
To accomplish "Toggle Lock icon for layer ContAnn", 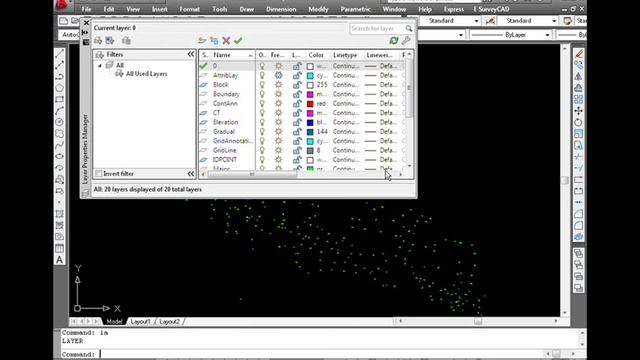I will [297, 103].
